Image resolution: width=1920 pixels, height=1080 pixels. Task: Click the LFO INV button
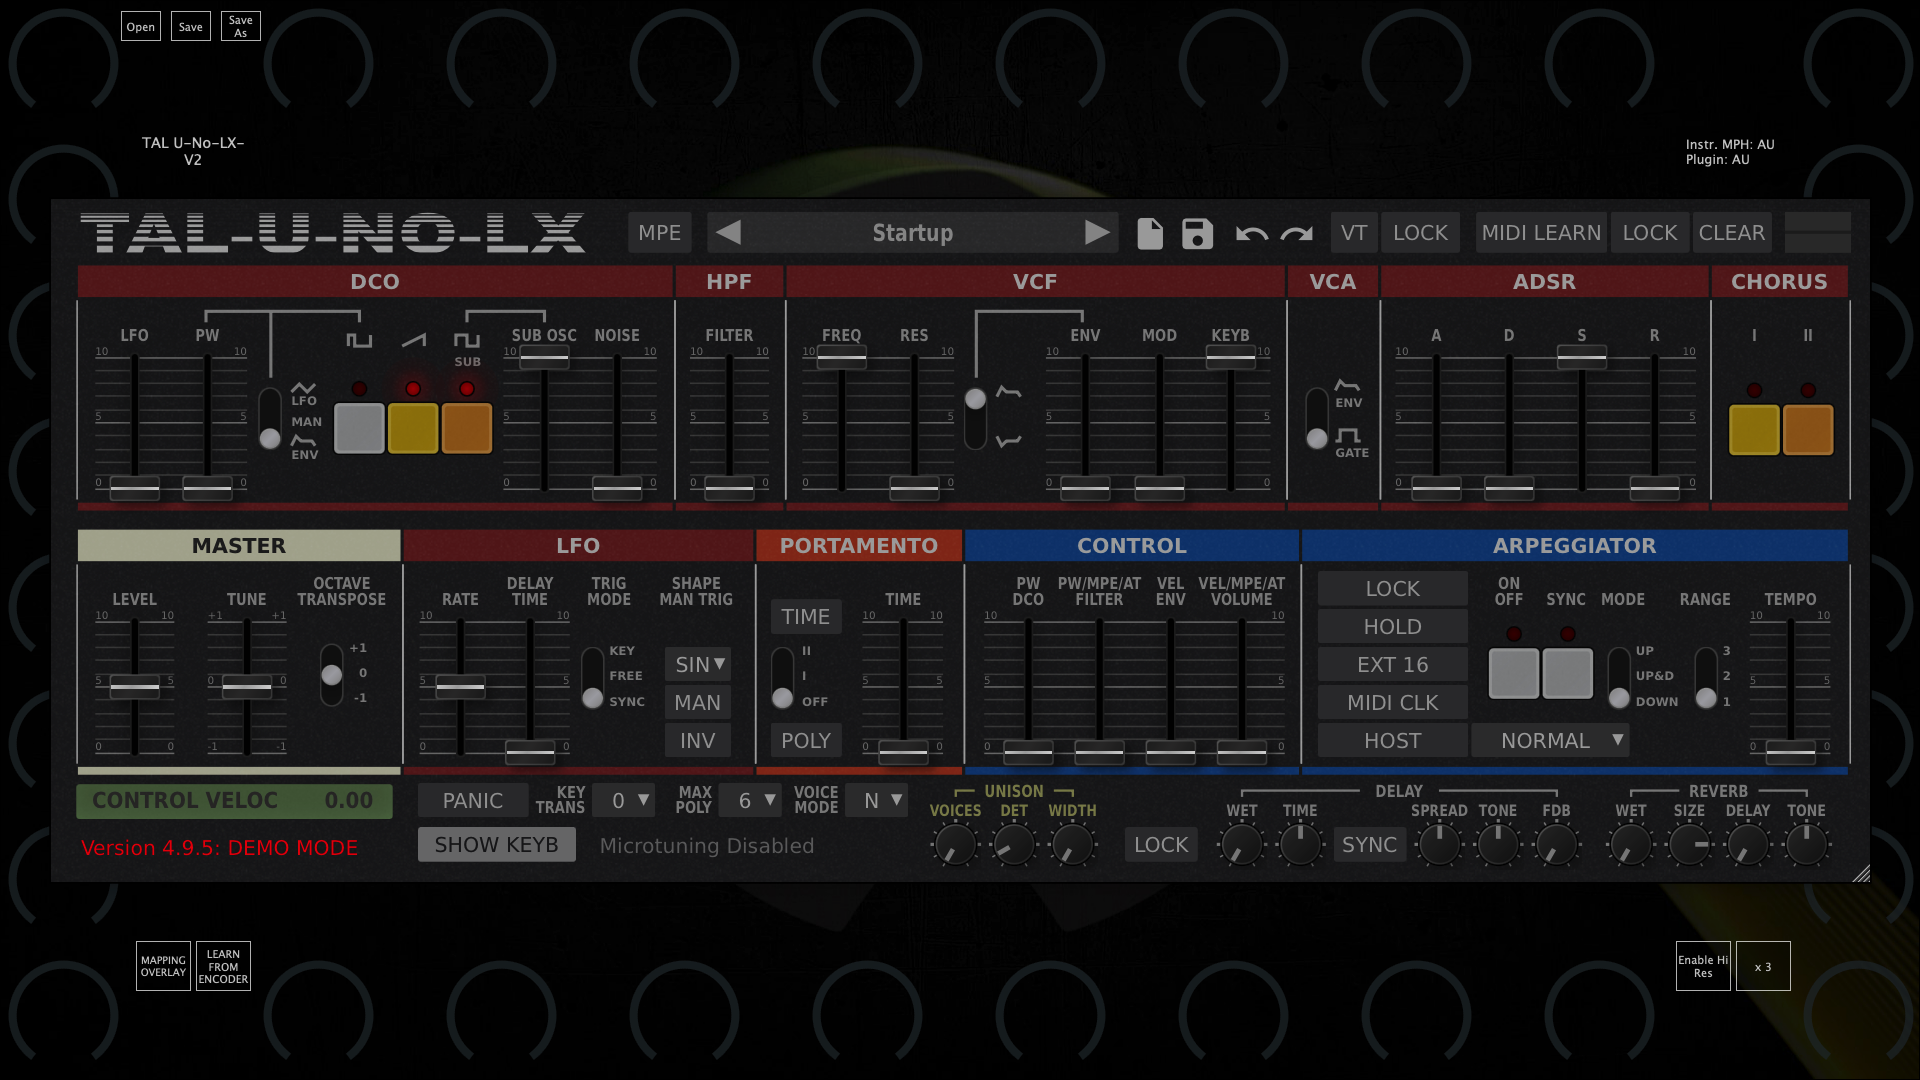pyautogui.click(x=698, y=741)
